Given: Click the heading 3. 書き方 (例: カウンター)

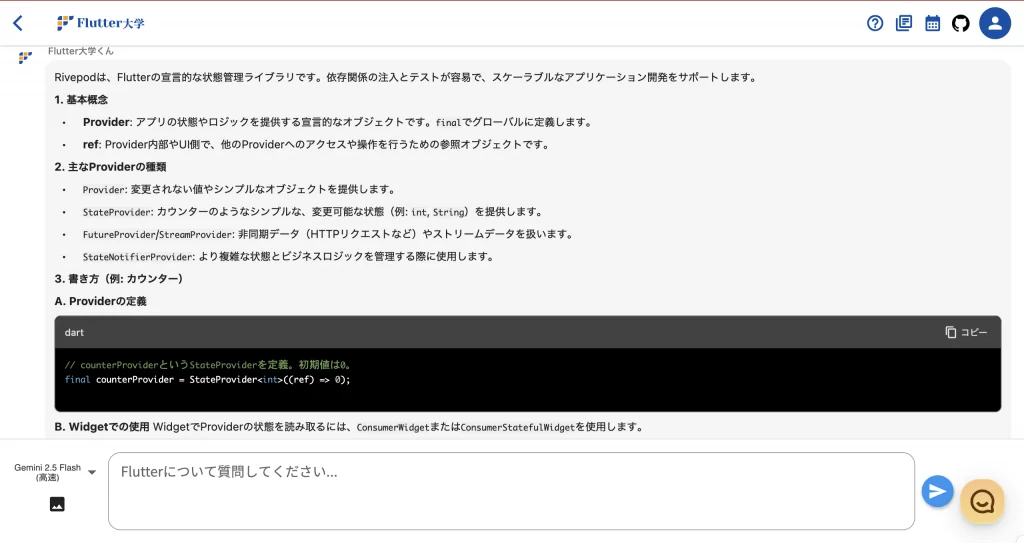Looking at the screenshot, I should point(119,278).
